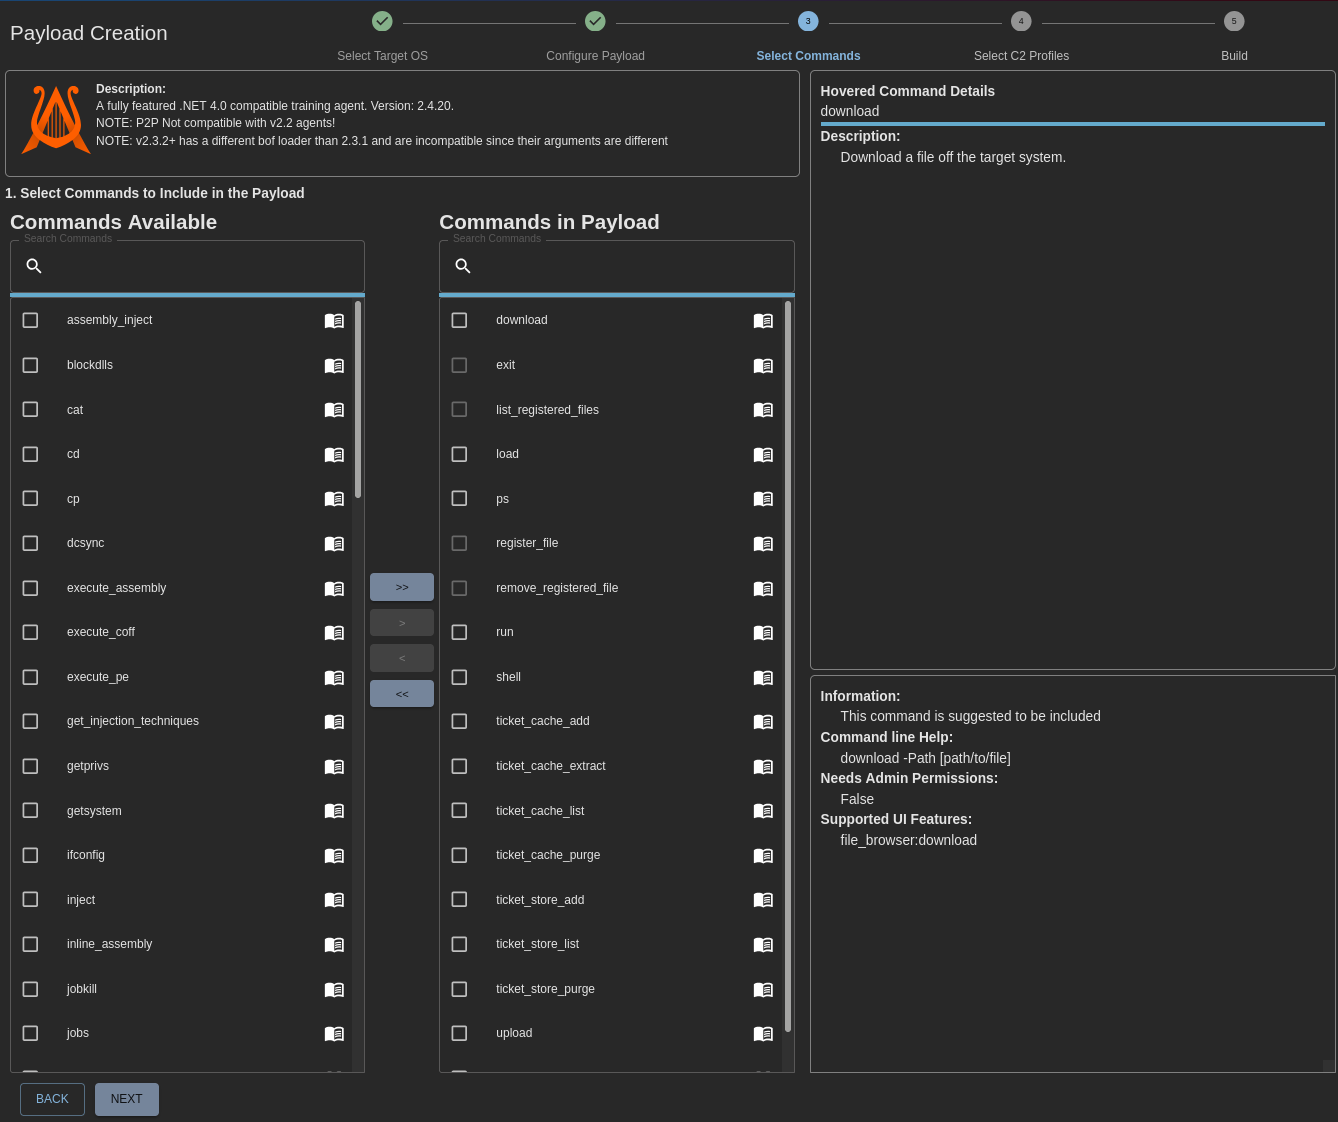Open documentation icon for jobkill
The height and width of the screenshot is (1122, 1338).
point(334,990)
